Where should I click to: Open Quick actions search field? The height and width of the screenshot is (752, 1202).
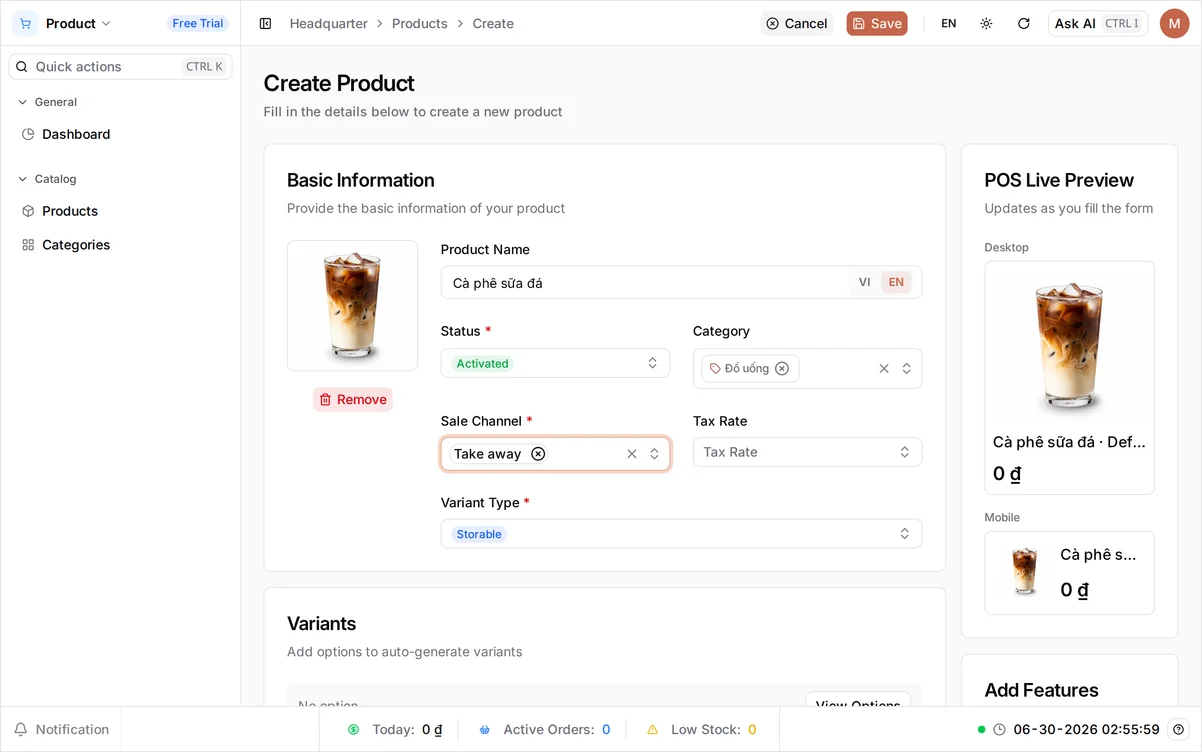pyautogui.click(x=120, y=66)
